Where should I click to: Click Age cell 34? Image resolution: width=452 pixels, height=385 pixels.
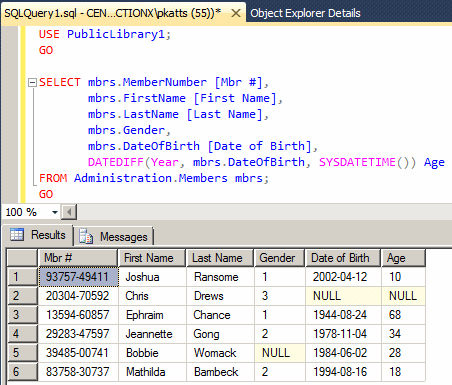pyautogui.click(x=403, y=334)
